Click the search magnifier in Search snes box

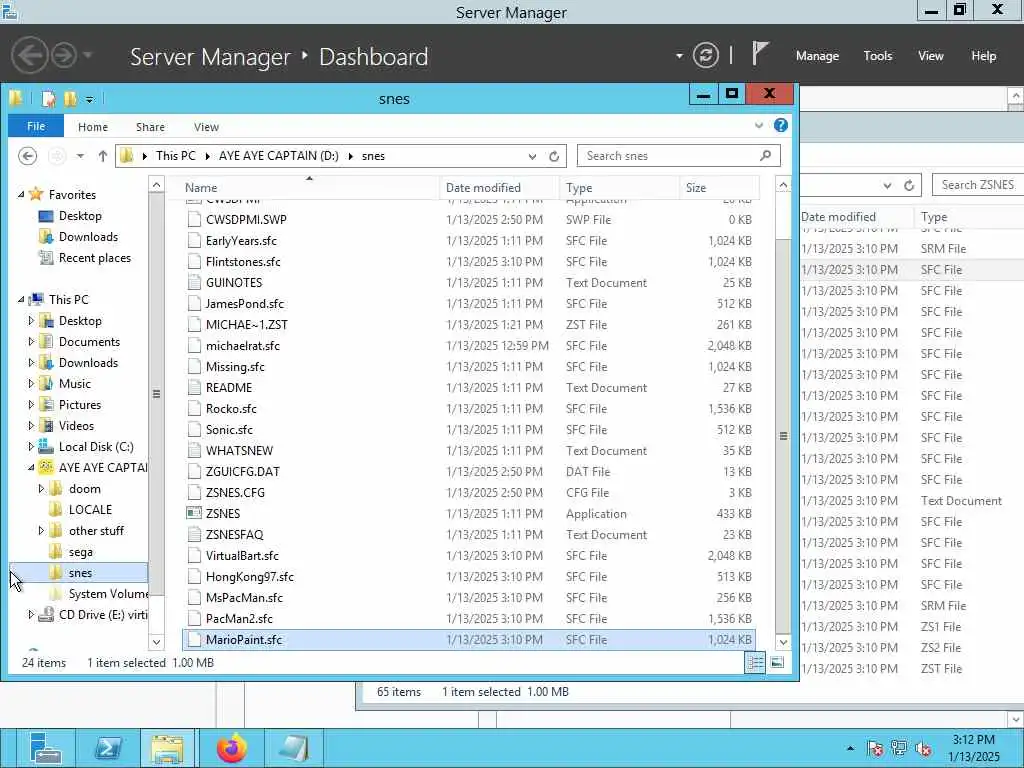765,155
